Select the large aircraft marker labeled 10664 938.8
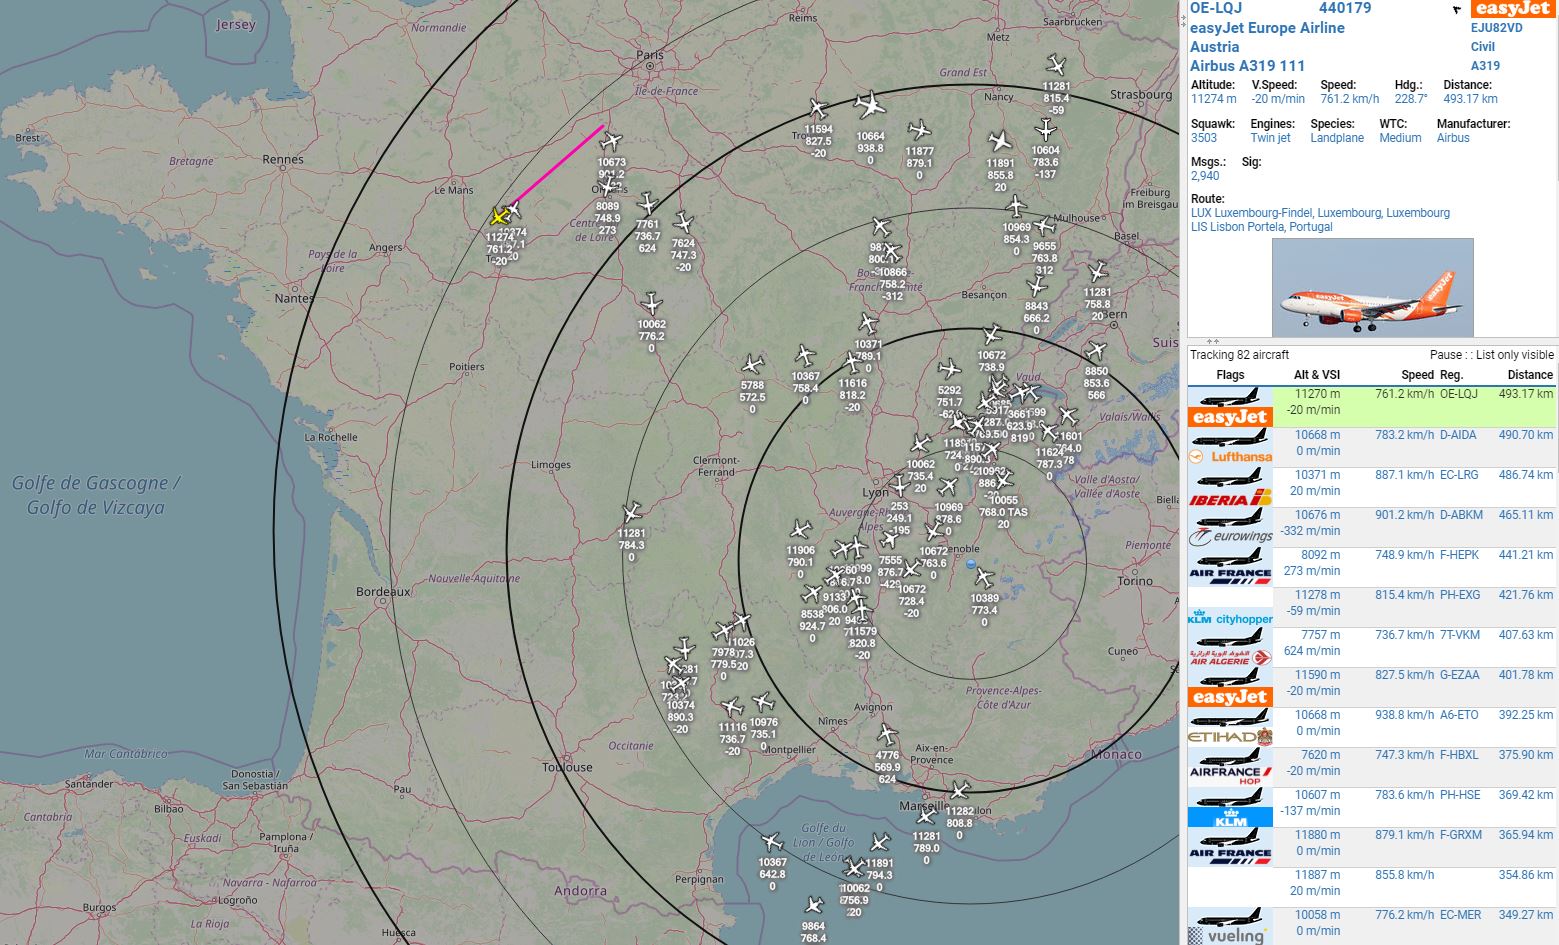 coord(870,105)
